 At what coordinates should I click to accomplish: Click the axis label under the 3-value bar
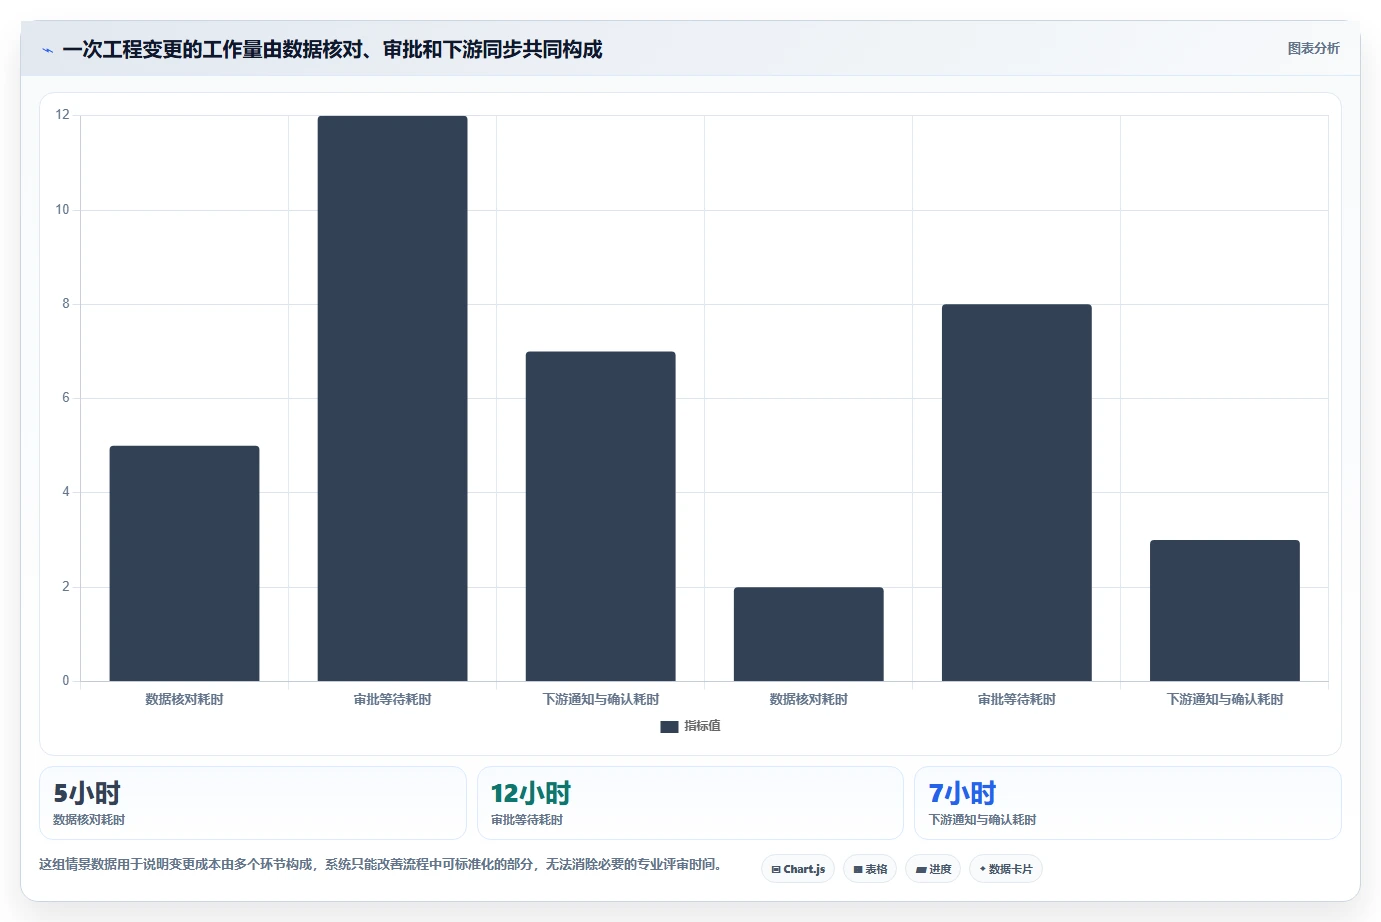click(x=1224, y=700)
